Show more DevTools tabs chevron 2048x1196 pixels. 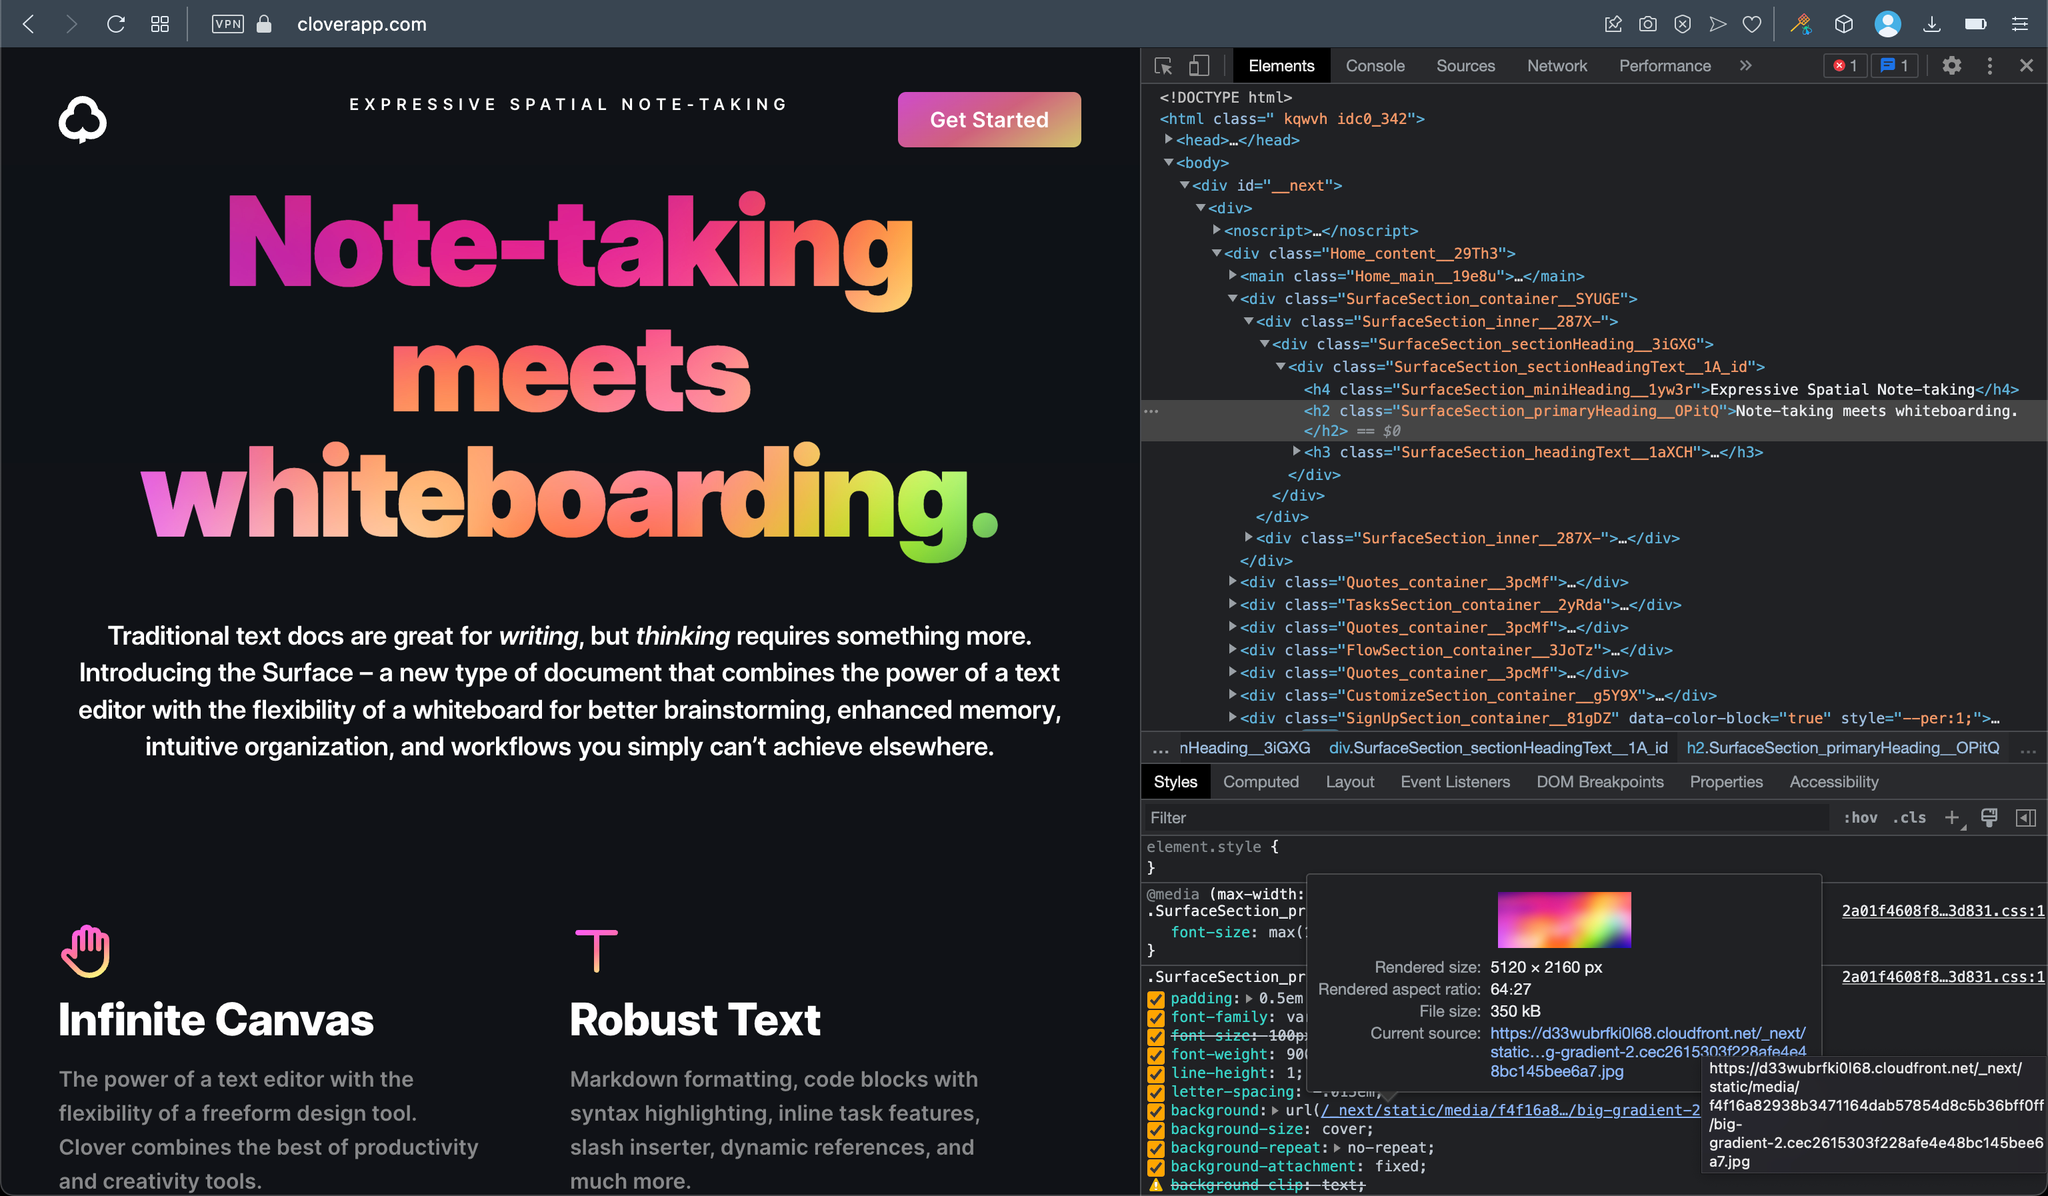pyautogui.click(x=1745, y=66)
